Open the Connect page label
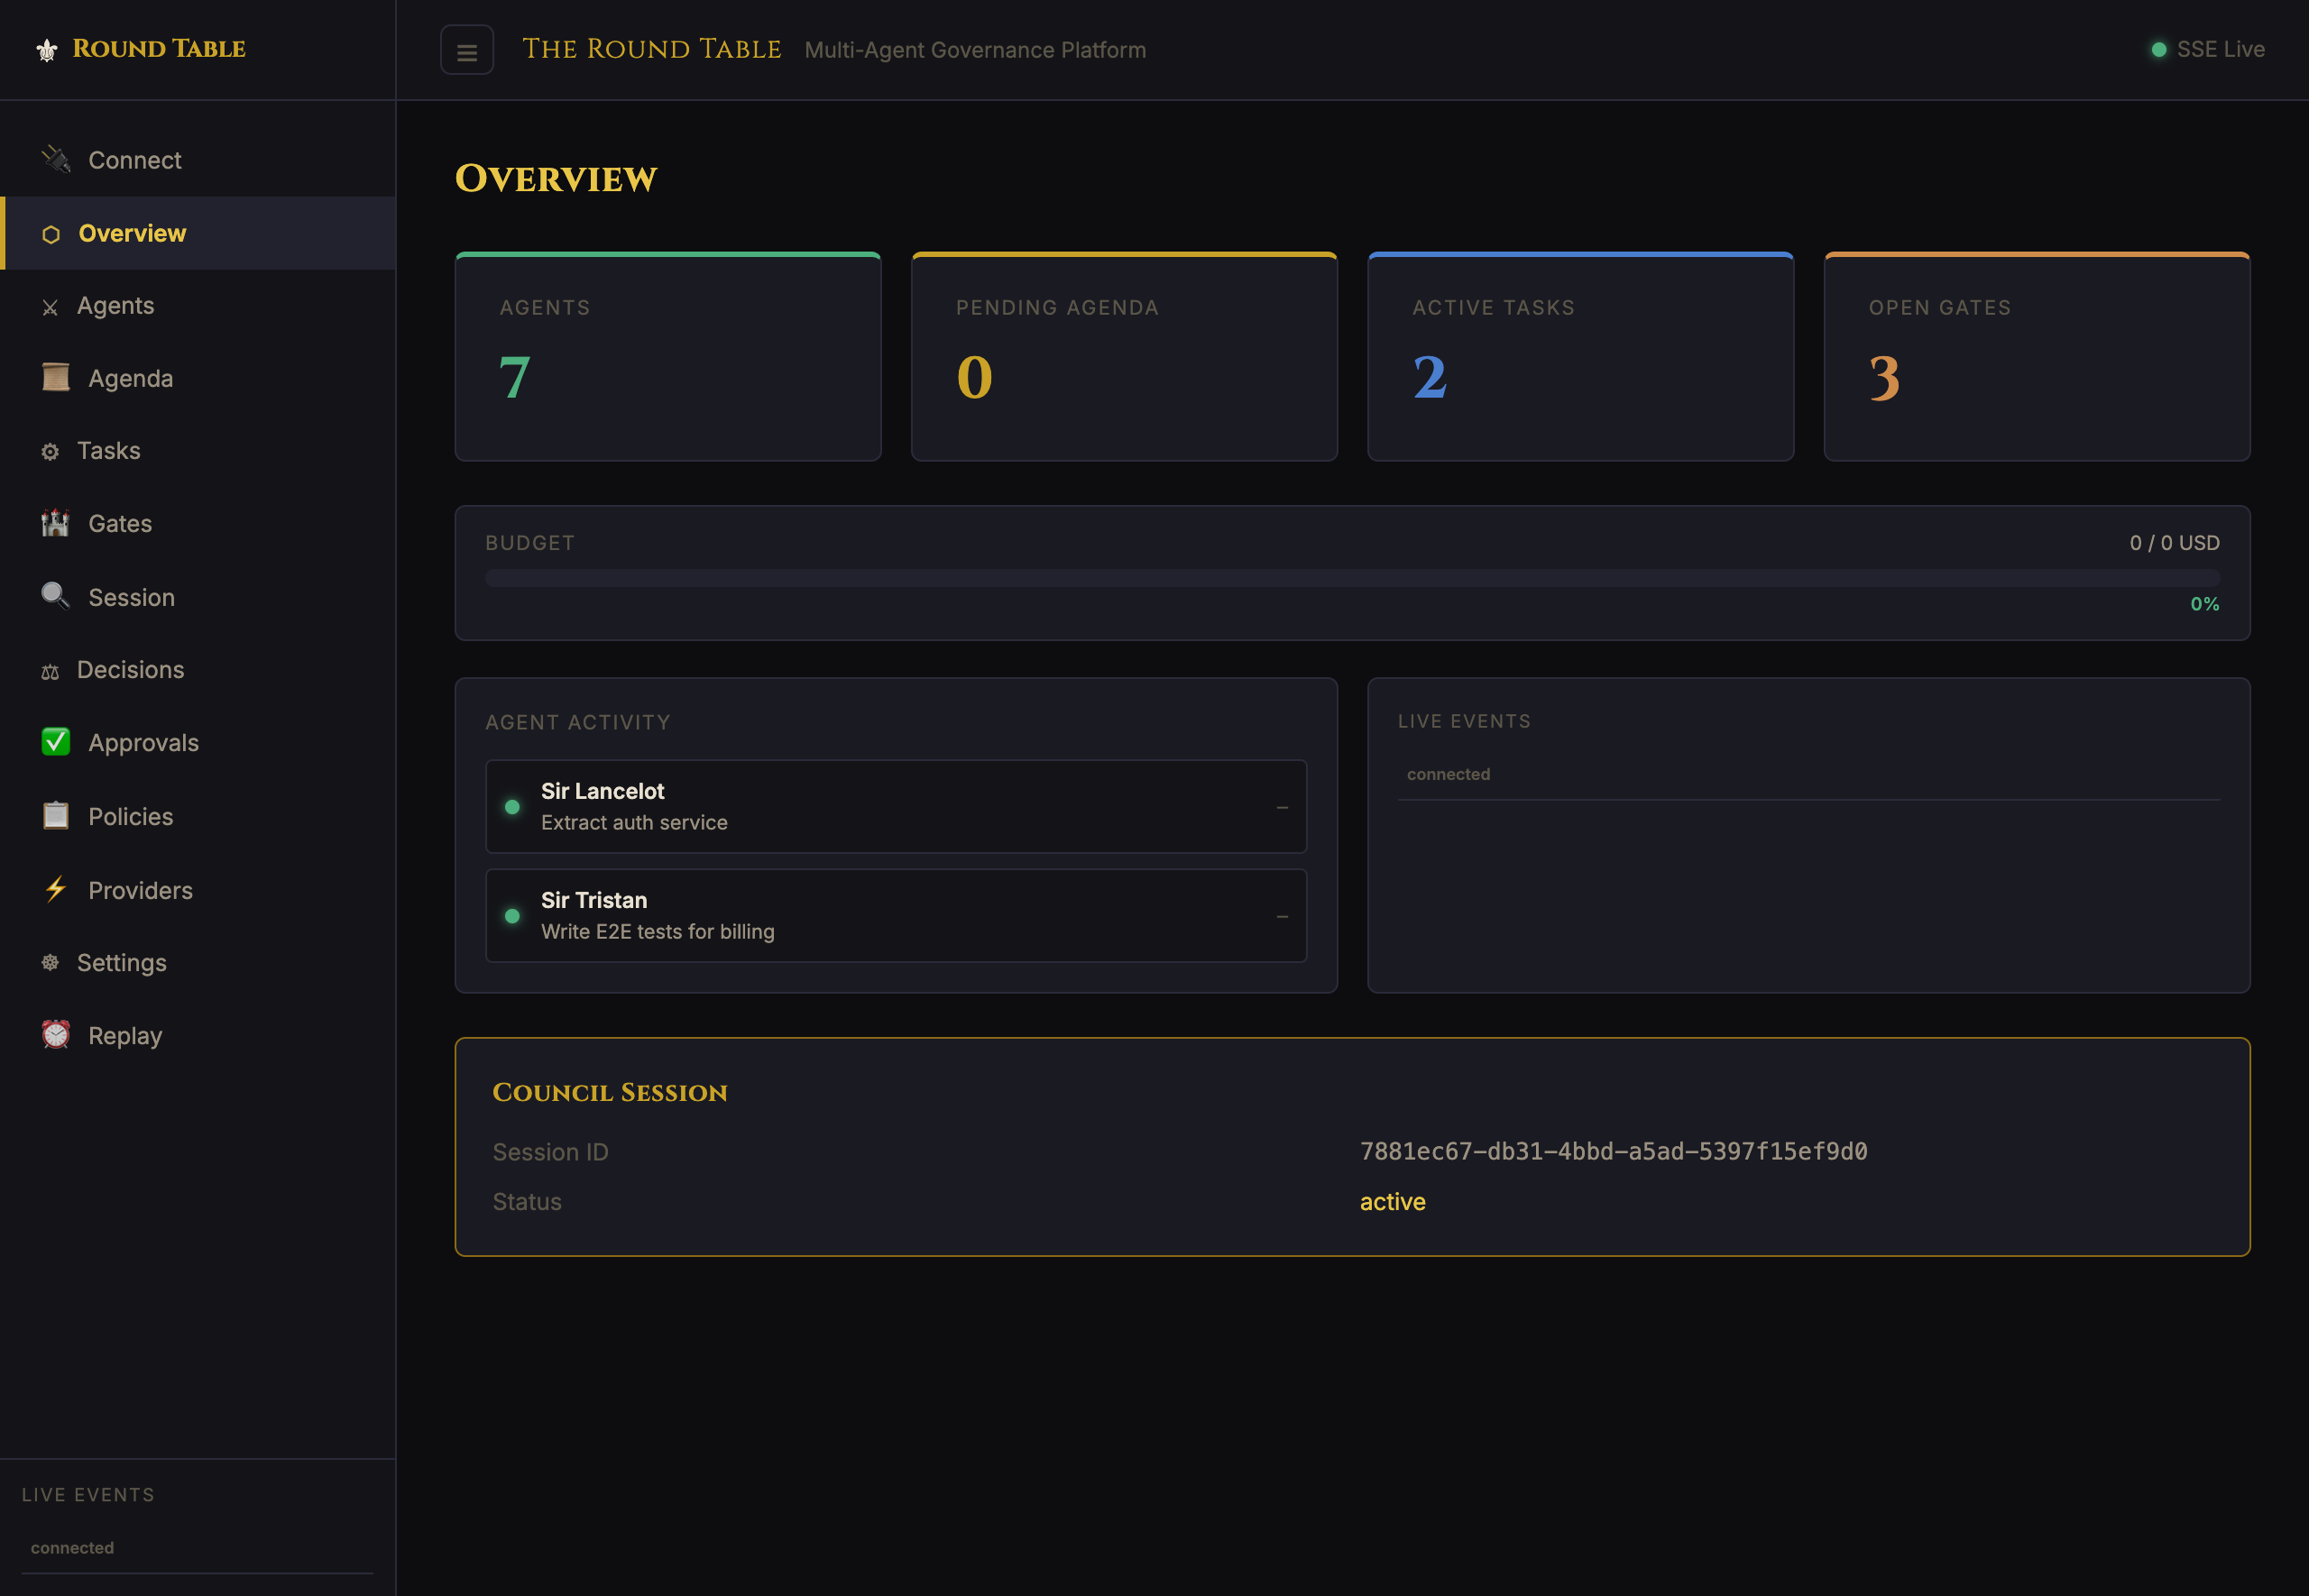Screen dimensions: 2309x1596 [x=135, y=160]
